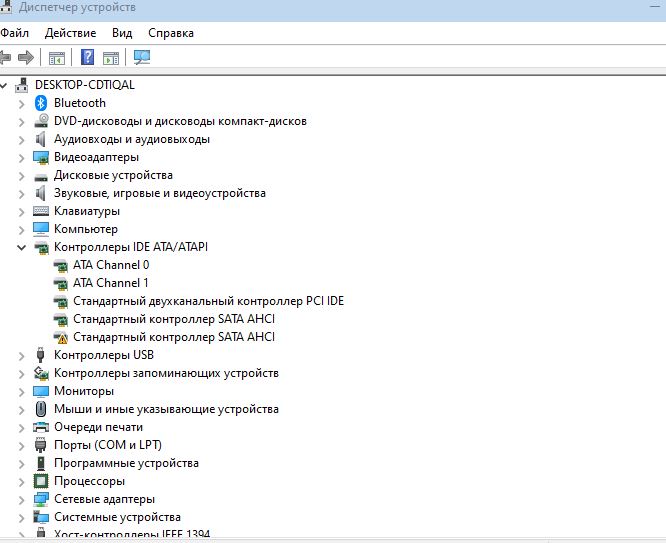This screenshot has width=666, height=543.
Task: Select the Контроллеры запоминающих устройств label
Action: tap(166, 373)
